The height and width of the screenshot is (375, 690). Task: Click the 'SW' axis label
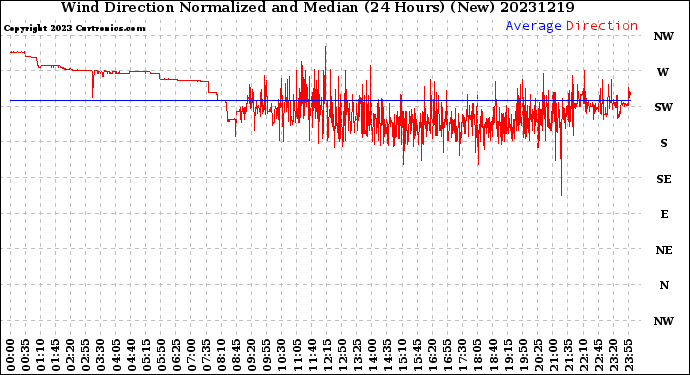coord(664,107)
